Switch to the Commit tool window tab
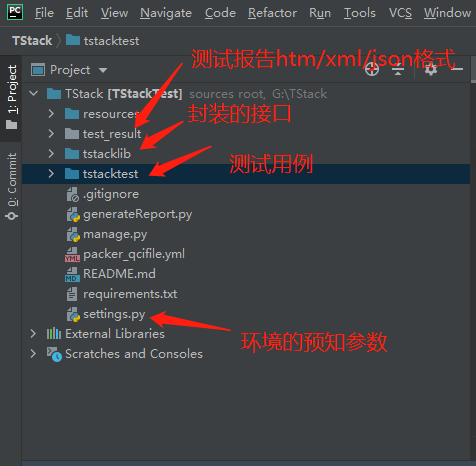The image size is (476, 466). 12,186
